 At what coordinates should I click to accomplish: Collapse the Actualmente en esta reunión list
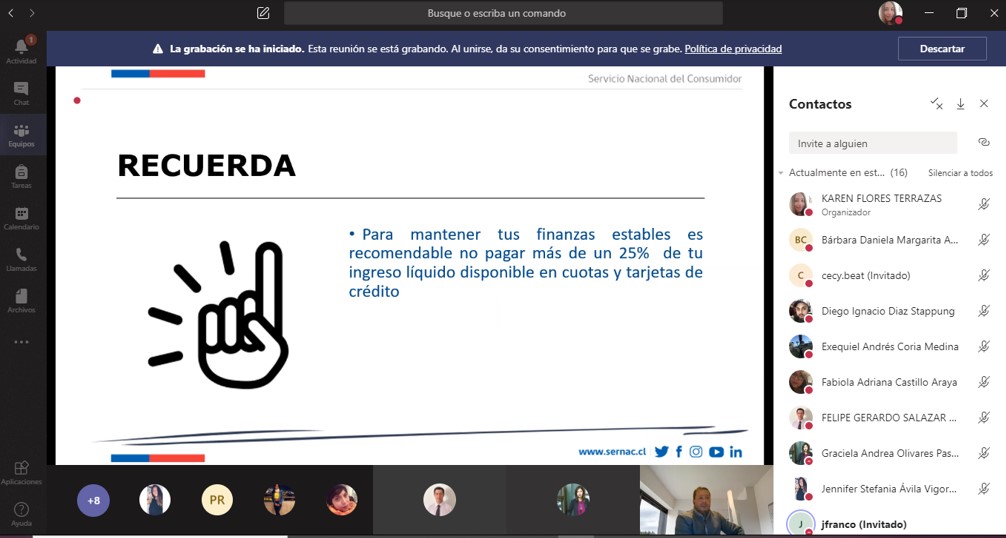(x=781, y=173)
